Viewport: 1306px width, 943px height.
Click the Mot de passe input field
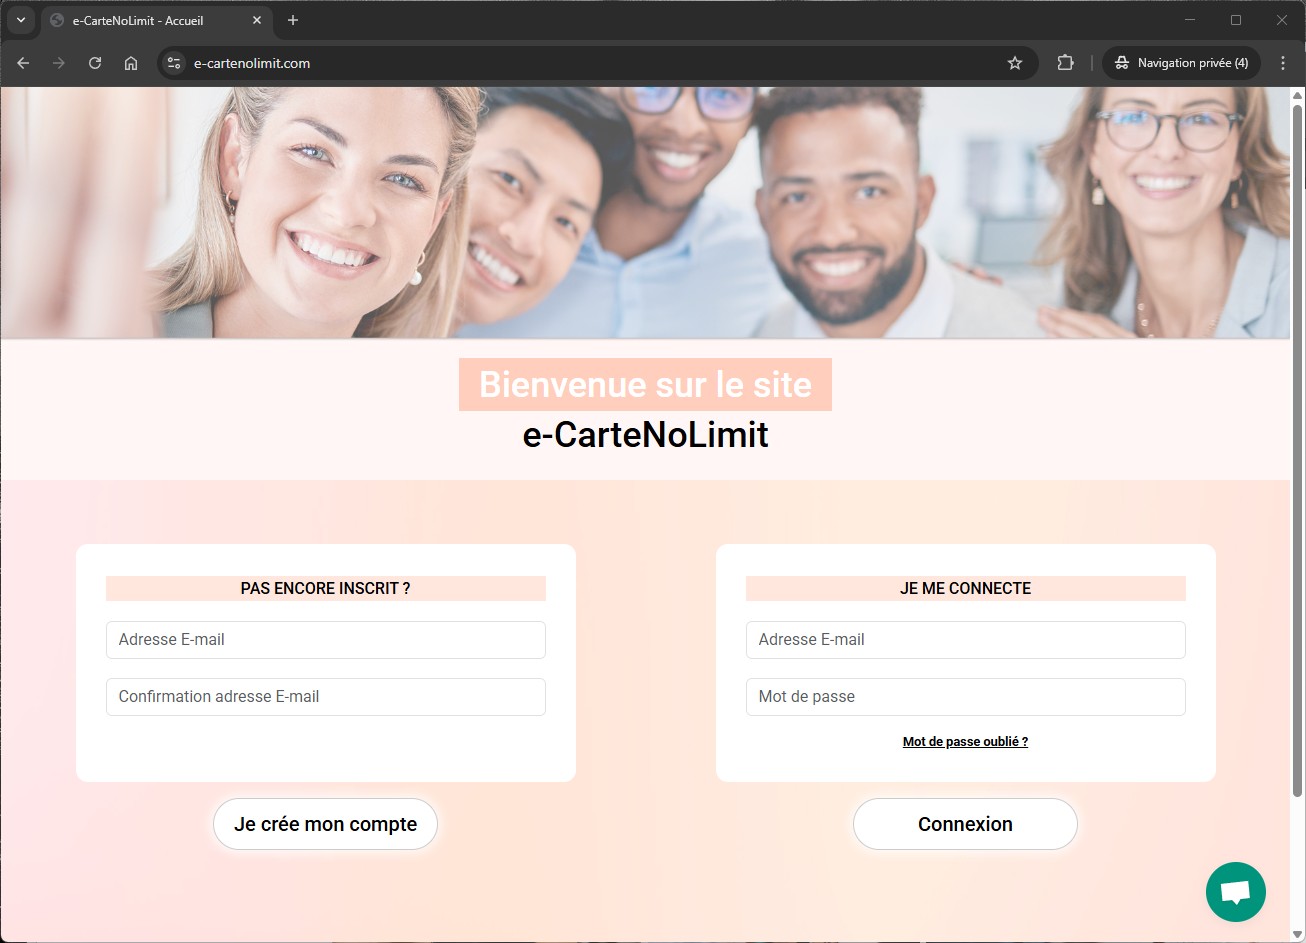click(x=965, y=697)
